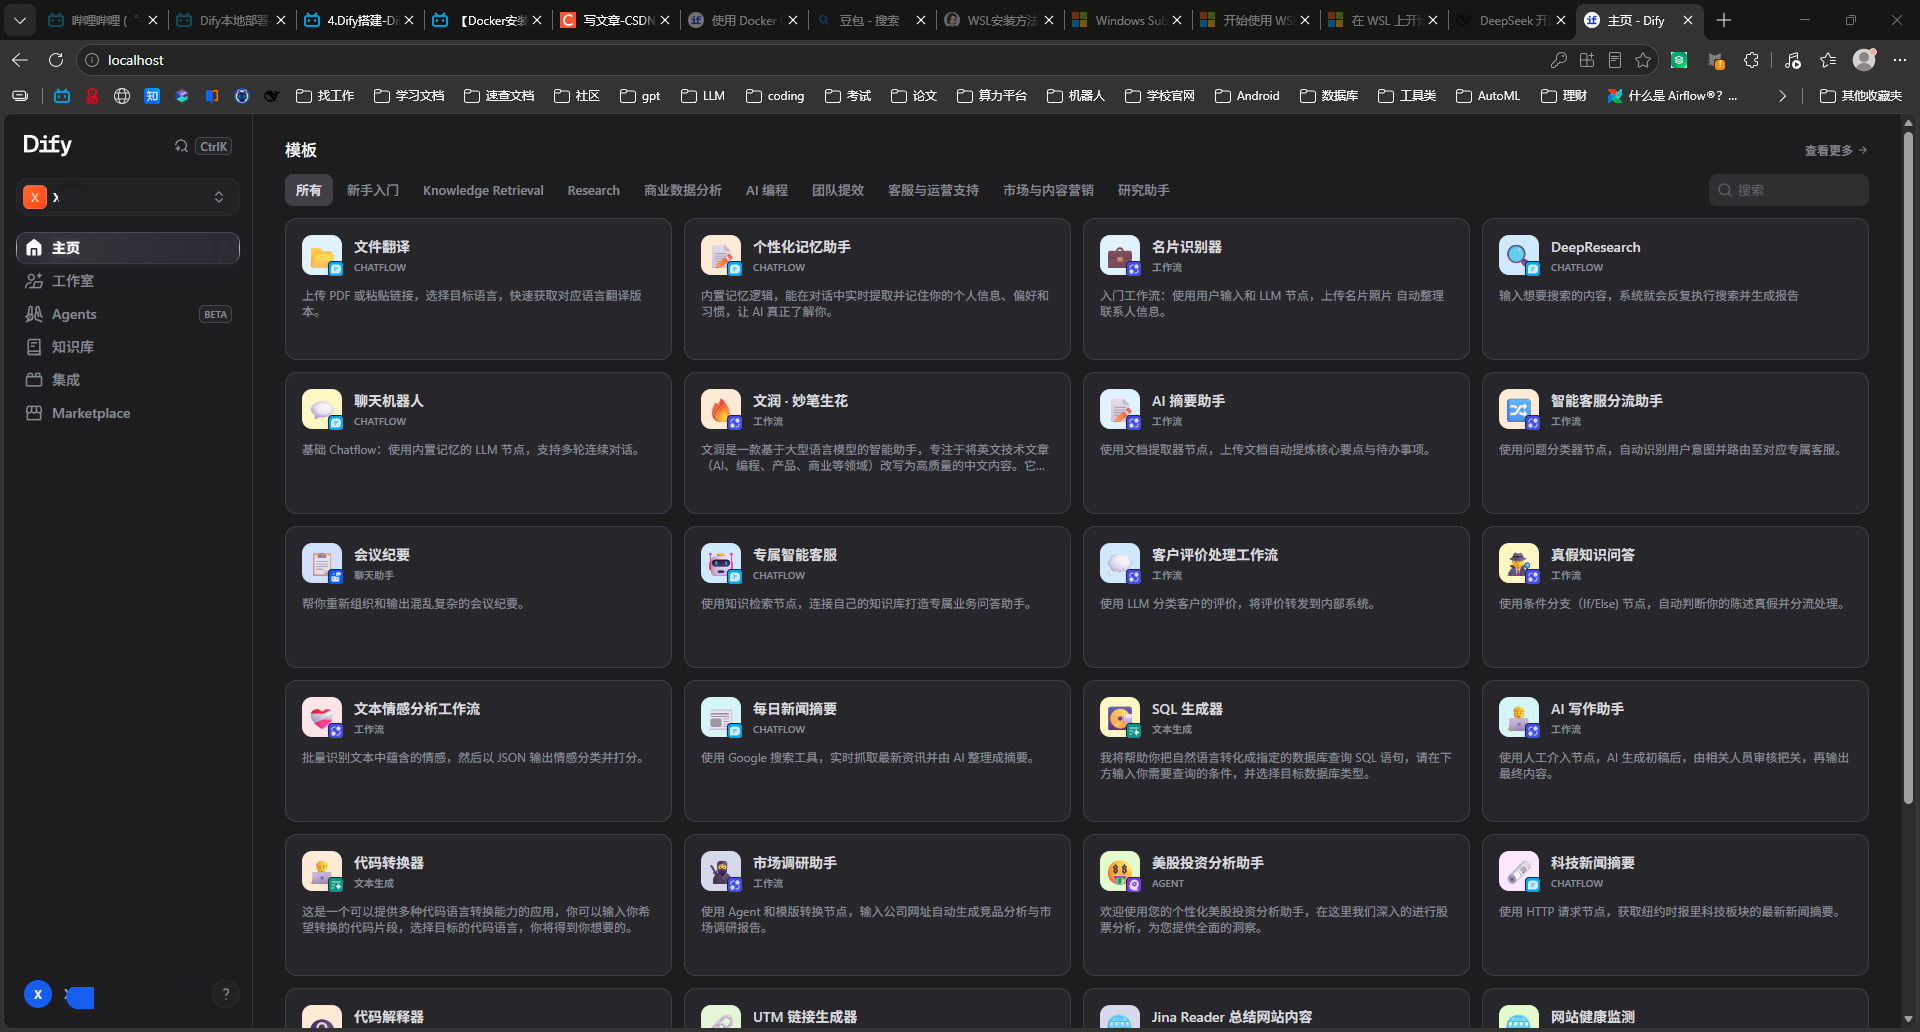The width and height of the screenshot is (1920, 1032).
Task: Click the browser refresh icon
Action: pyautogui.click(x=56, y=60)
